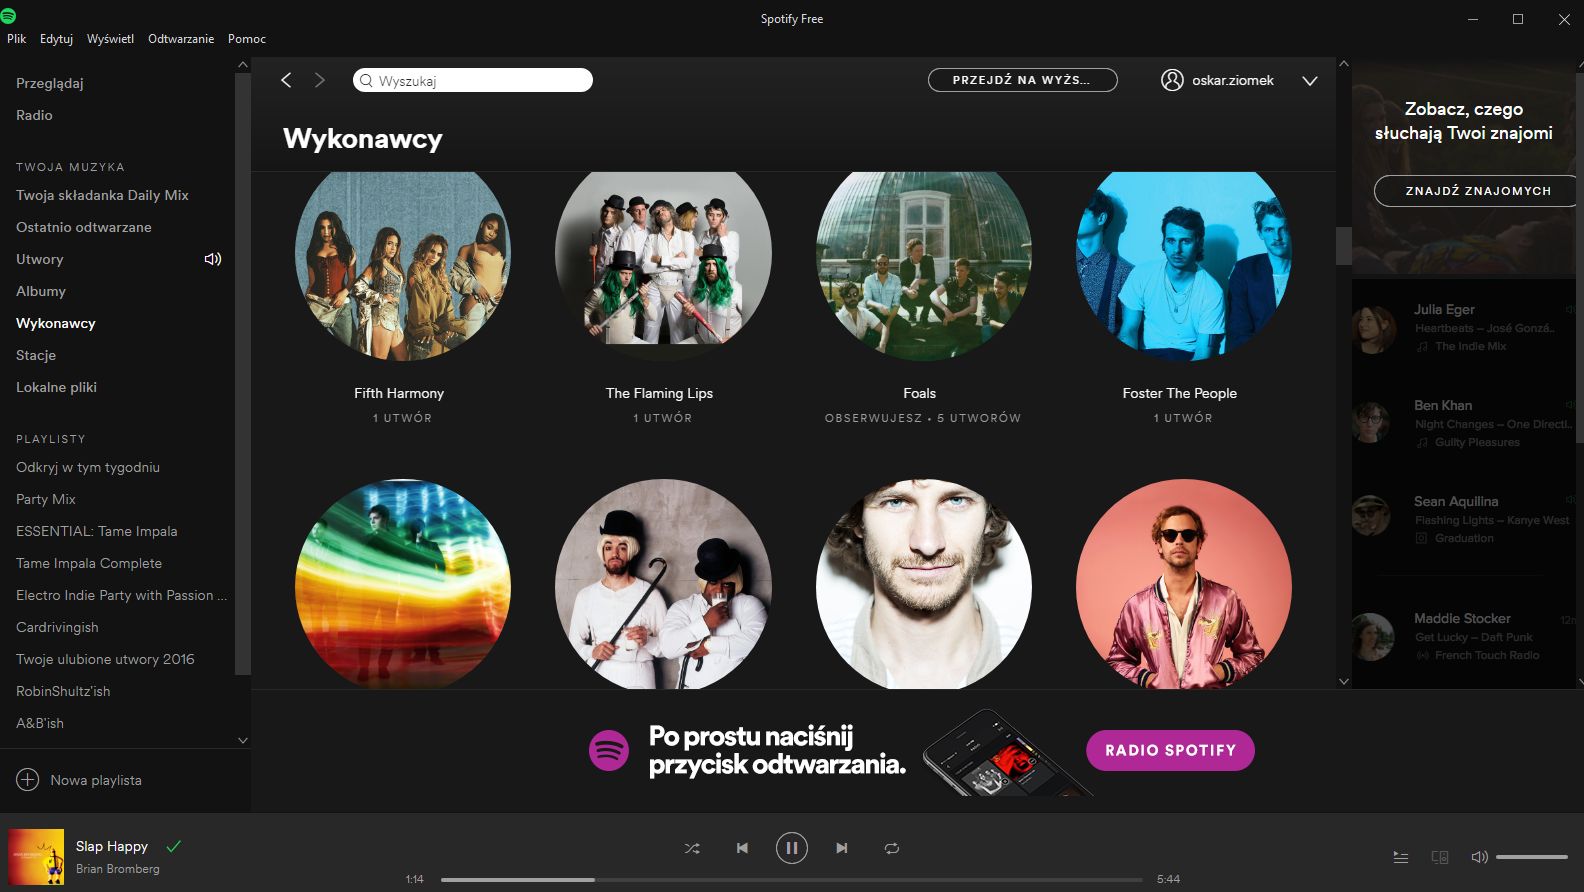The image size is (1584, 892).
Task: Adjust the volume slider
Action: [x=1532, y=857]
